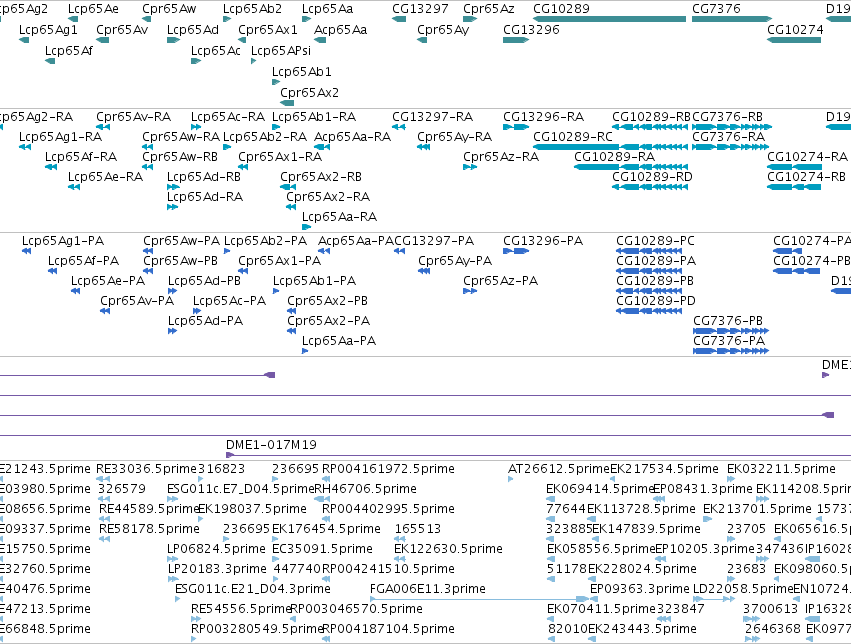
Task: Open the Cpr65Az-PA protein label
Action: tap(500, 281)
